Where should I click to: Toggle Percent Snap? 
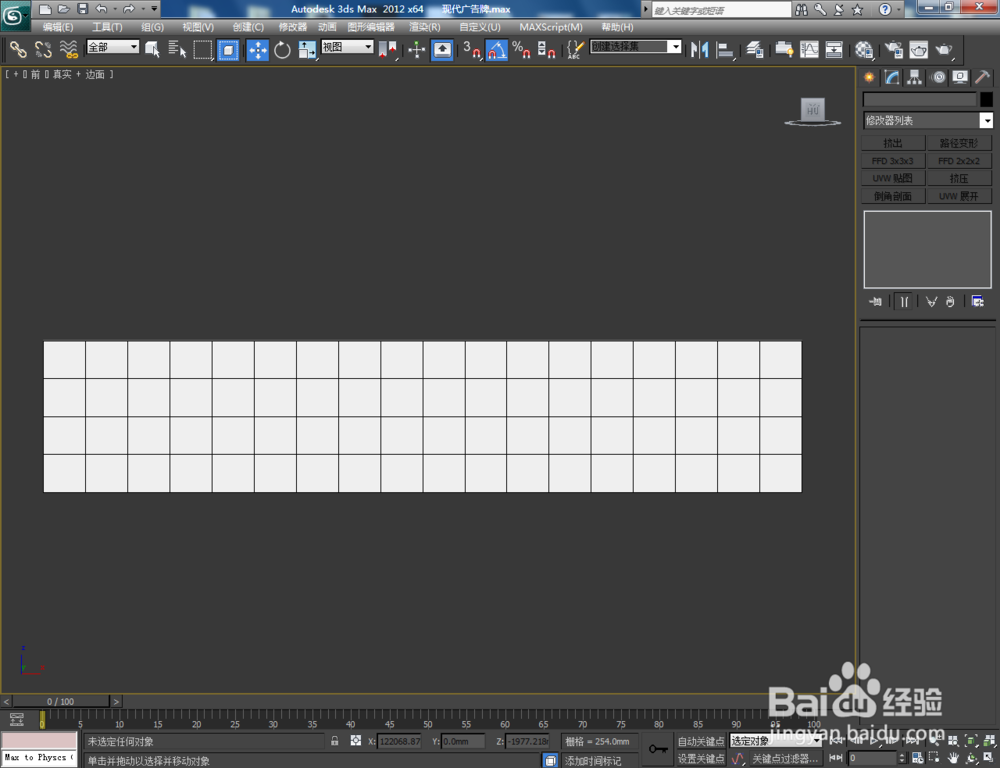tap(521, 50)
